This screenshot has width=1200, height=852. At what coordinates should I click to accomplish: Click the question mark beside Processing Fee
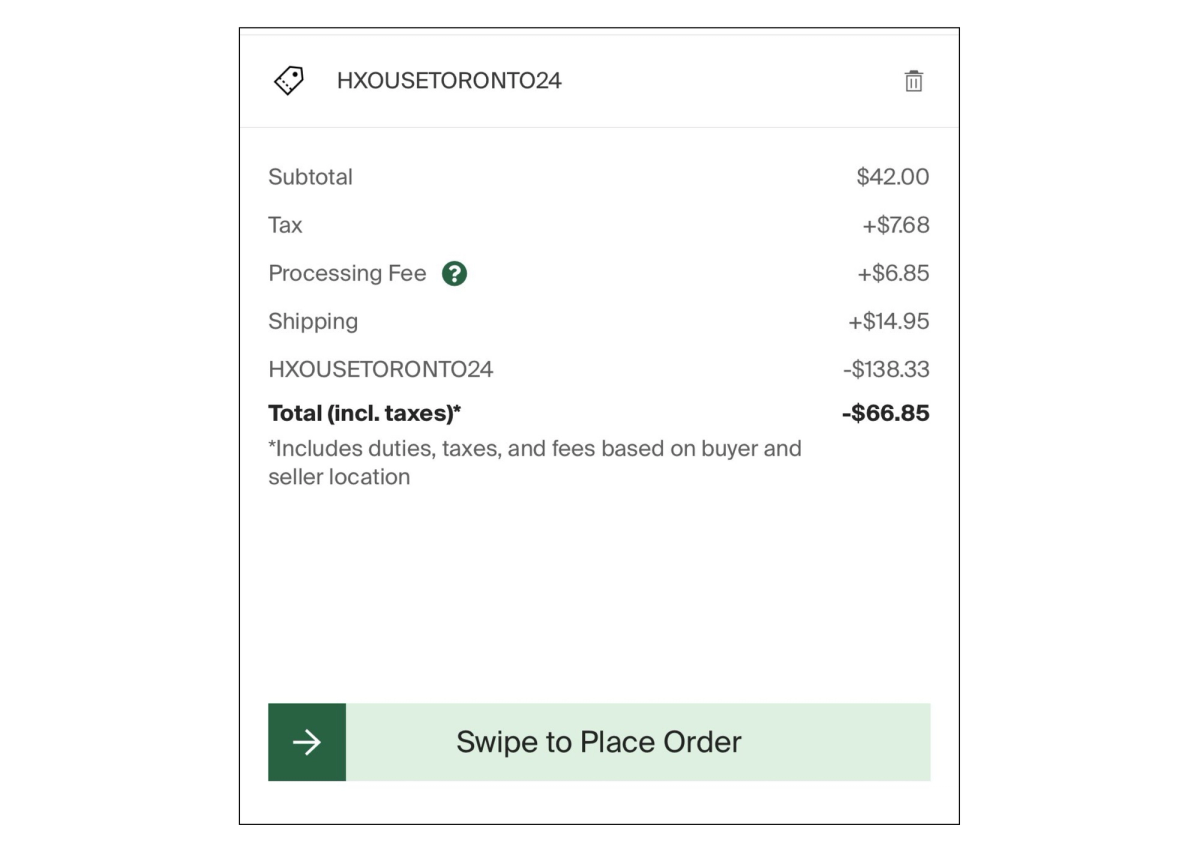pos(455,272)
